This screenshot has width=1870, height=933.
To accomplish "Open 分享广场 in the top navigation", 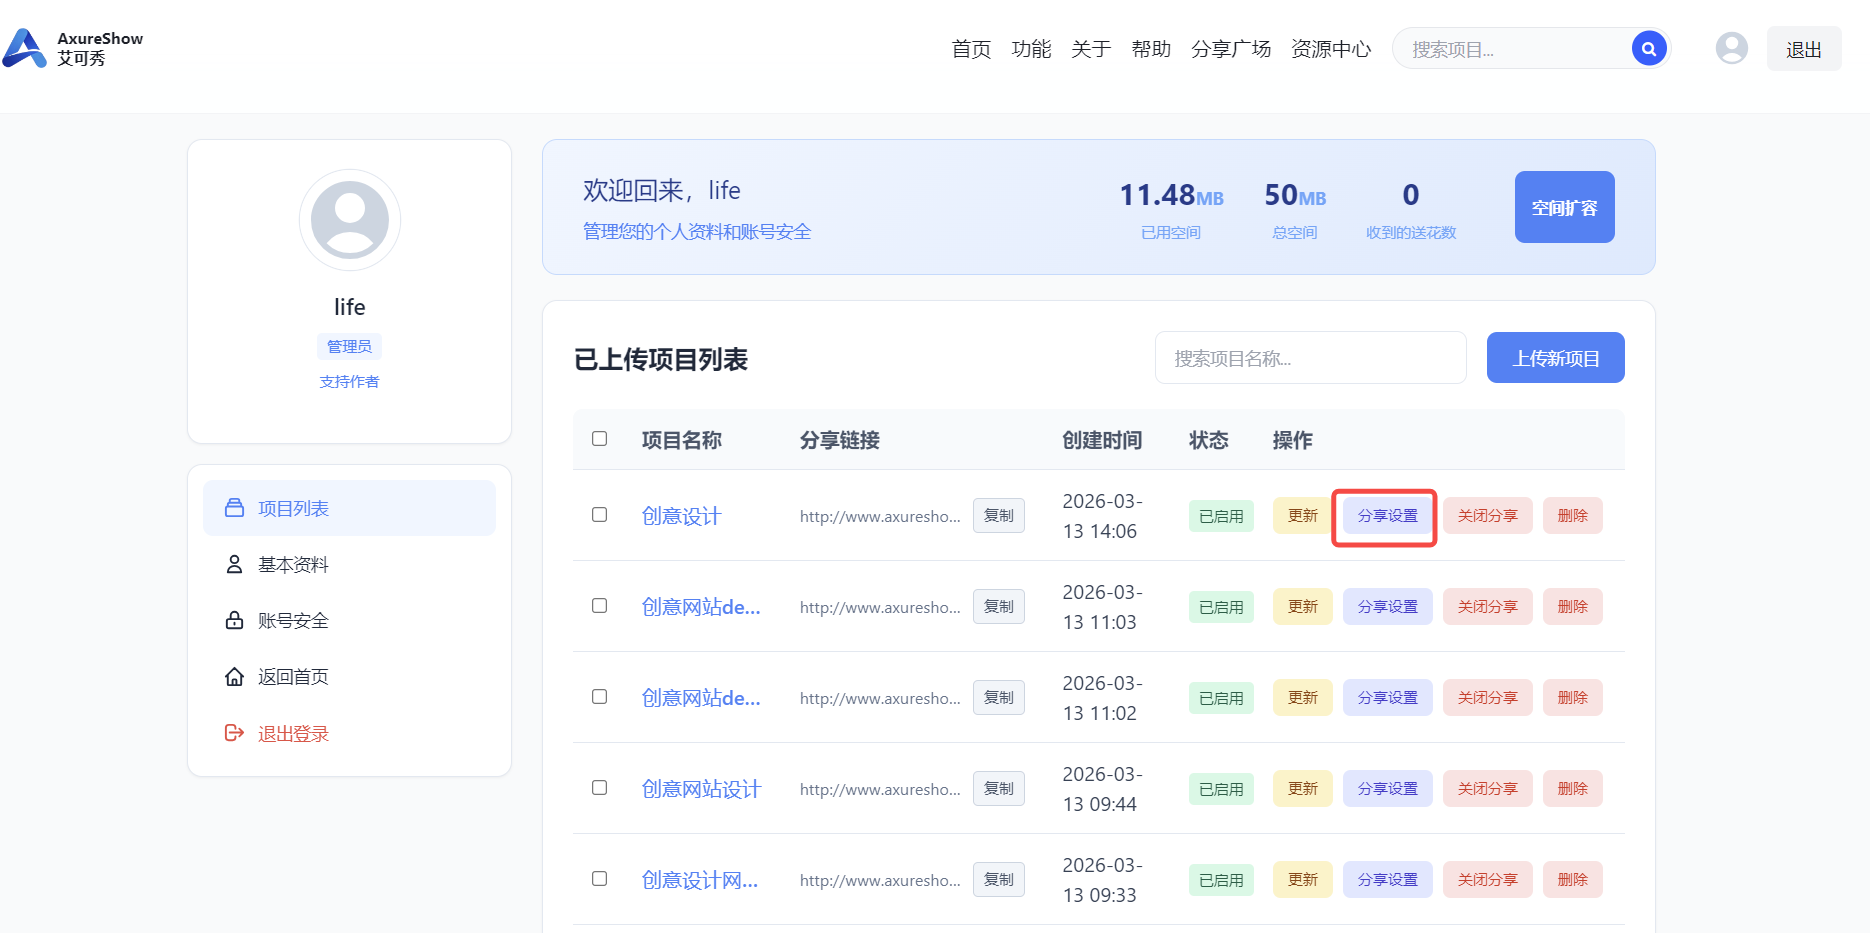I will (x=1230, y=49).
